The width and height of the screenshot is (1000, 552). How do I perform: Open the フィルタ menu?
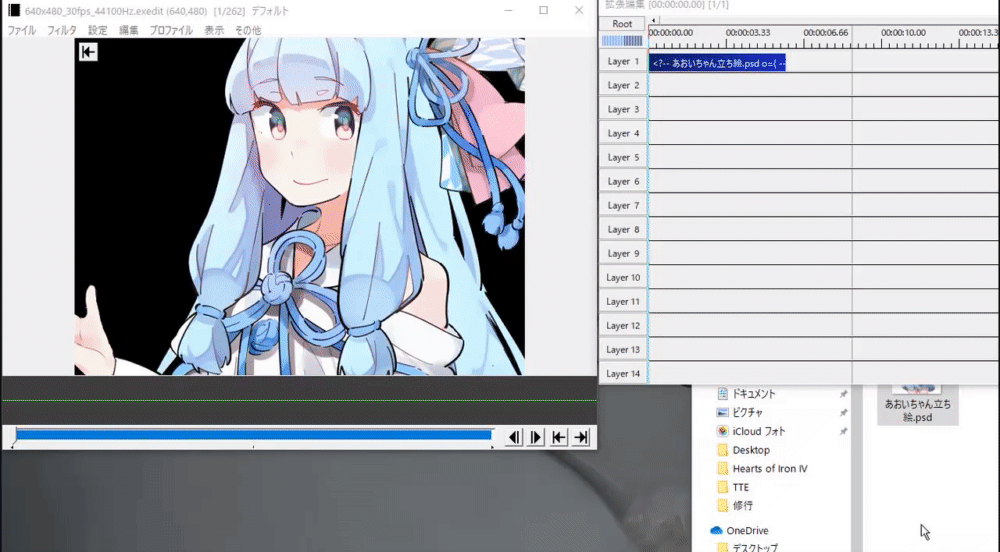pos(62,30)
